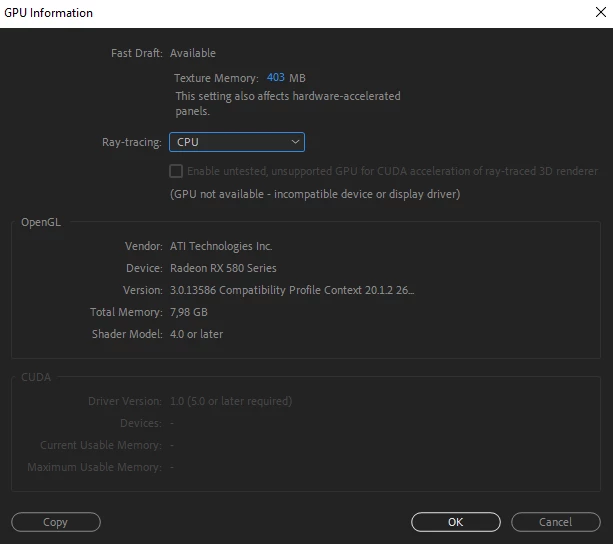
Task: Click the 'Current Usable Memory:' label
Action: pyautogui.click(x=101, y=445)
